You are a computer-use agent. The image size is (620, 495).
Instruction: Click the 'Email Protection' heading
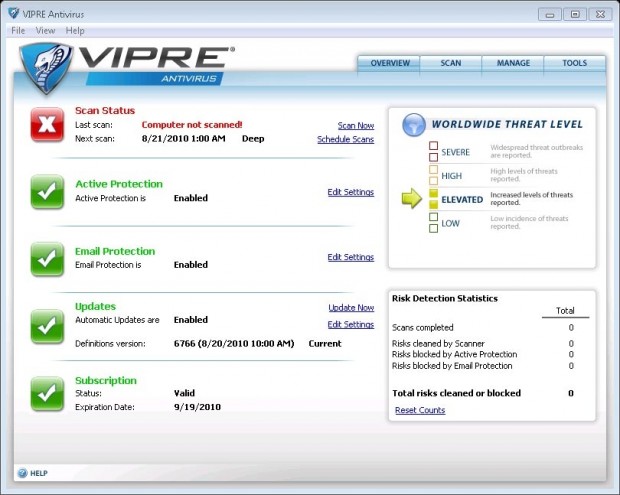click(x=115, y=251)
